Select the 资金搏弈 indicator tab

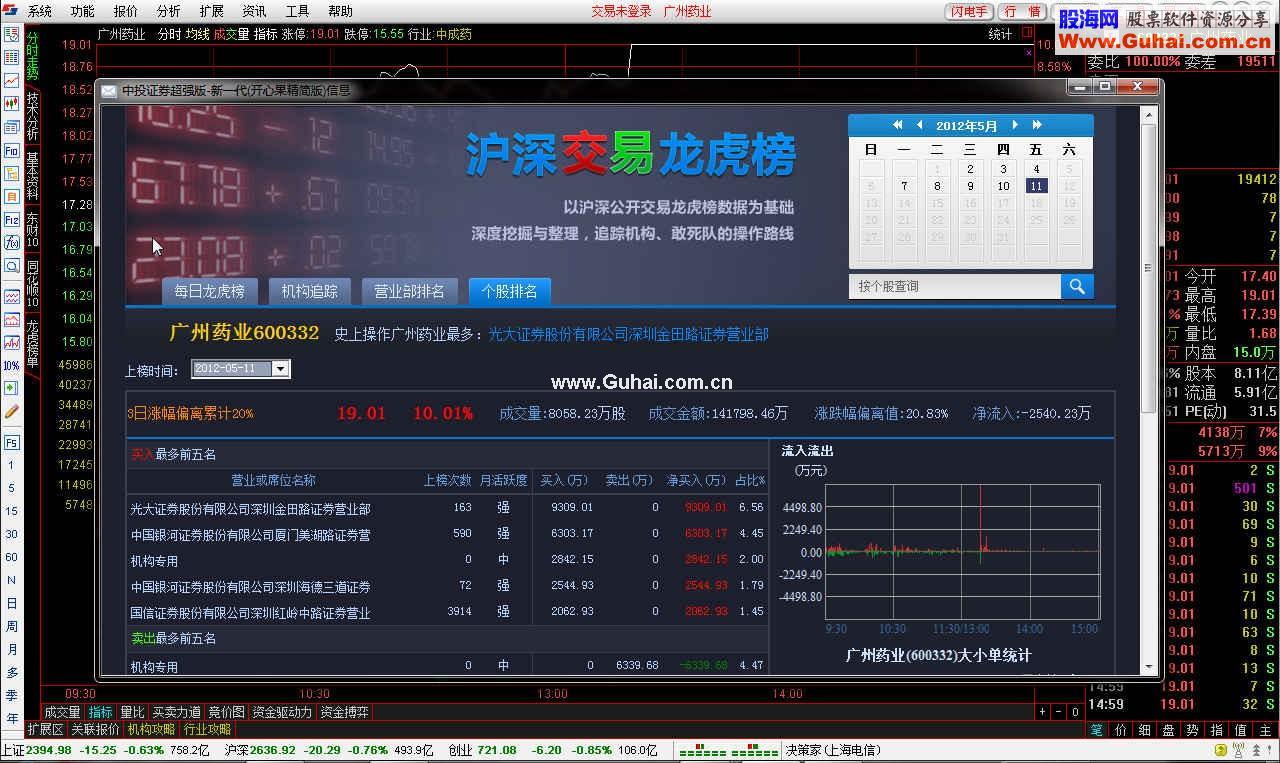pyautogui.click(x=344, y=712)
